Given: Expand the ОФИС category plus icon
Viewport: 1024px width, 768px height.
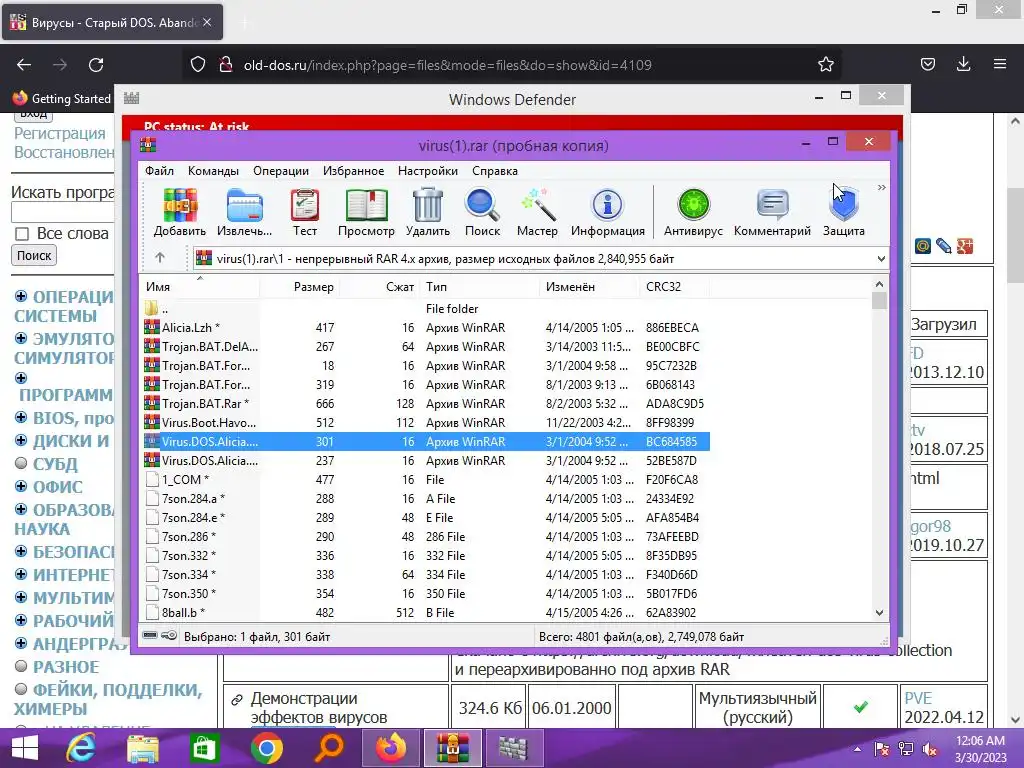Looking at the screenshot, I should pos(21,487).
